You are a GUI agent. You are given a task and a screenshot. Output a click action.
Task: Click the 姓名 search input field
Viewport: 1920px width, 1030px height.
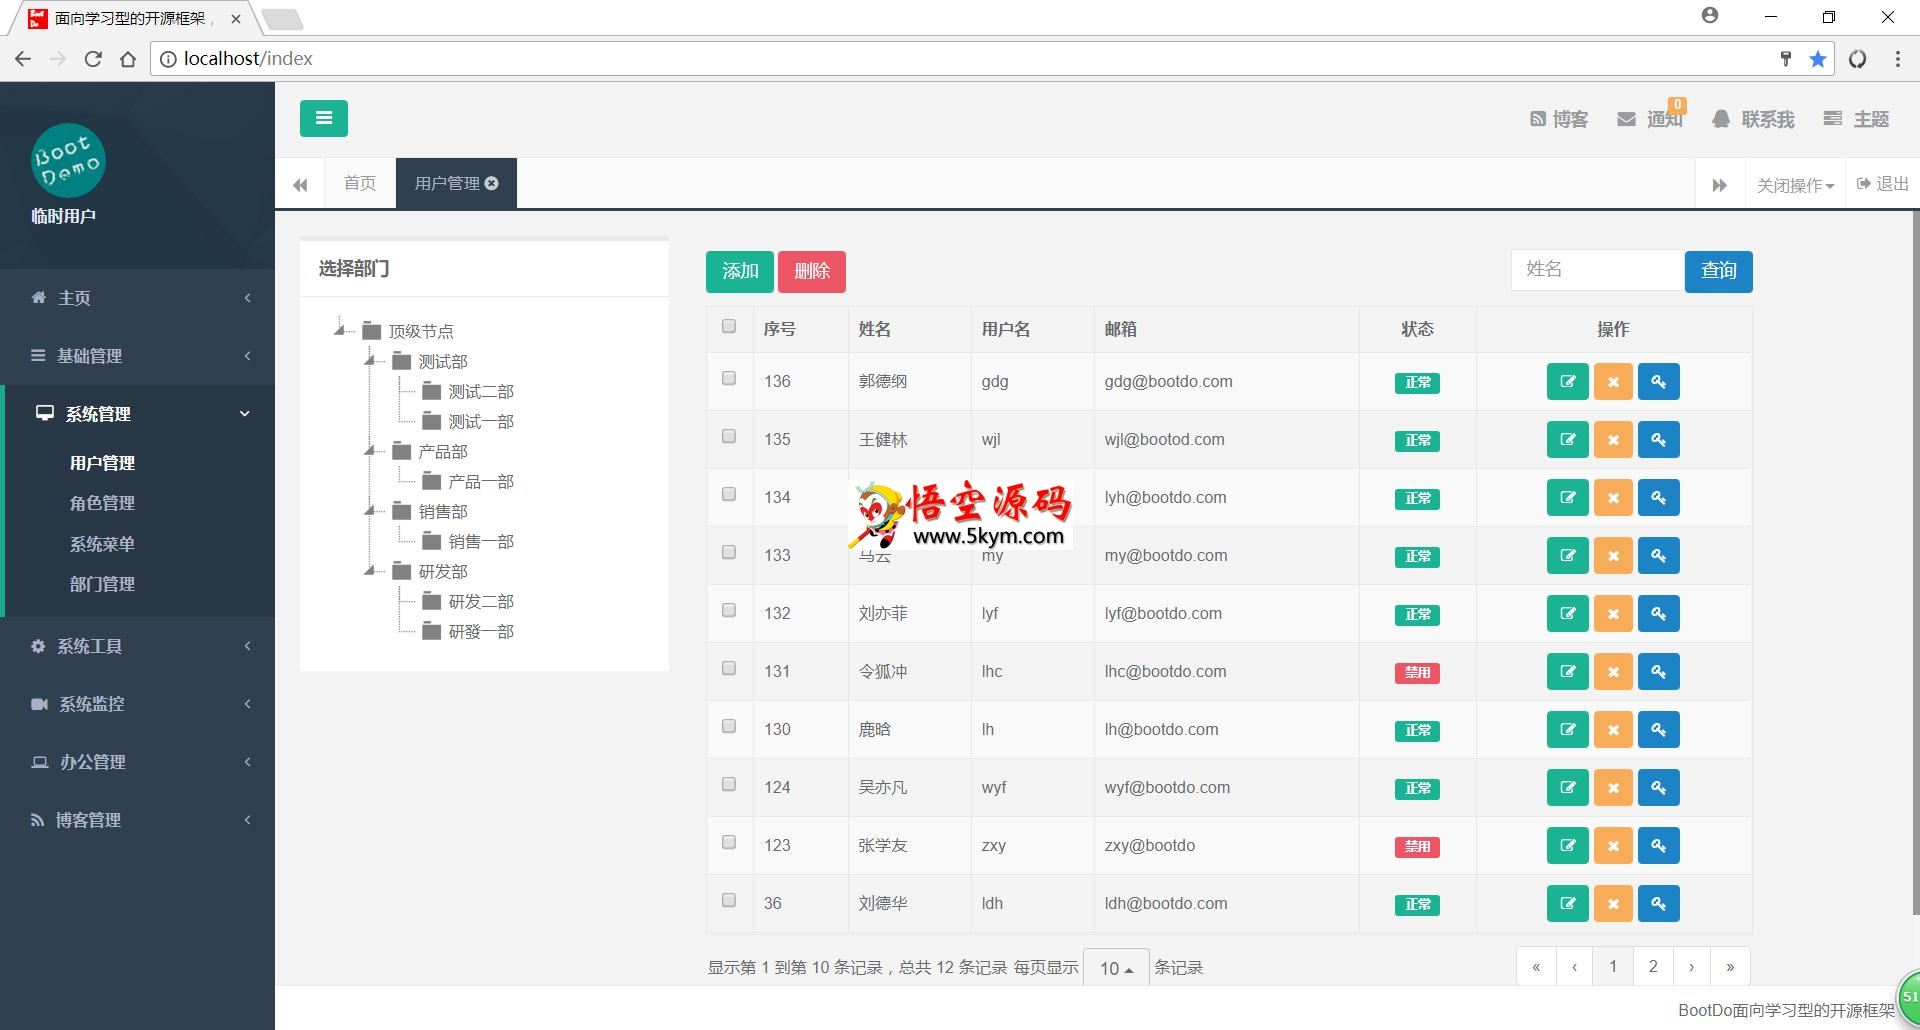click(1597, 270)
